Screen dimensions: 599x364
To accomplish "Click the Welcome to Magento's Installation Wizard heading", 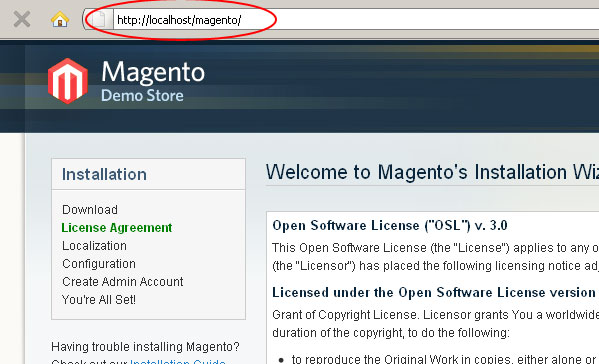I will [x=432, y=172].
